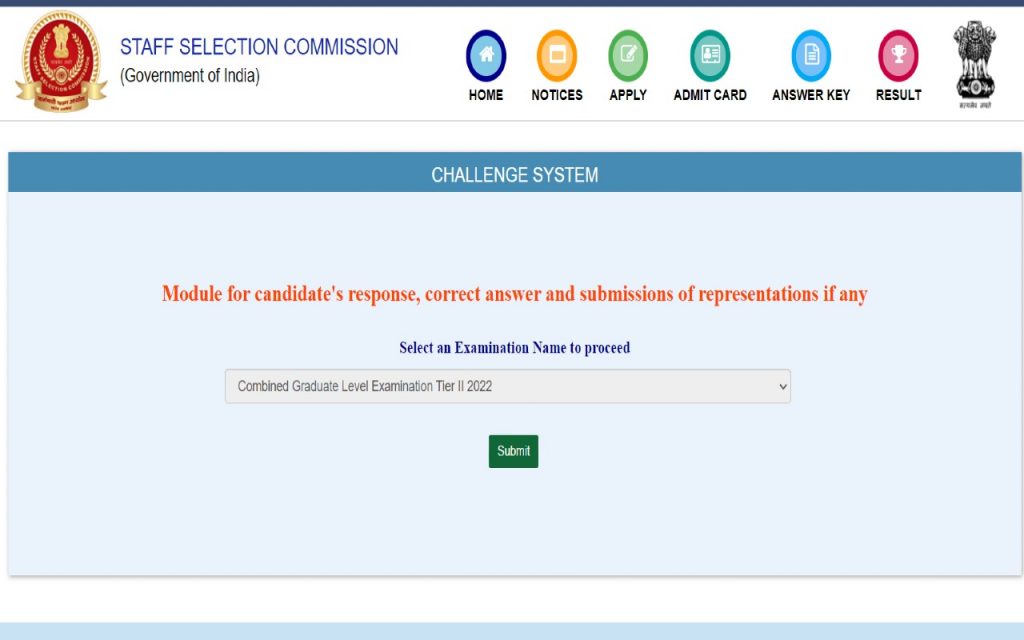
Task: Click the (Government of India) subtitle text
Action: (190, 76)
